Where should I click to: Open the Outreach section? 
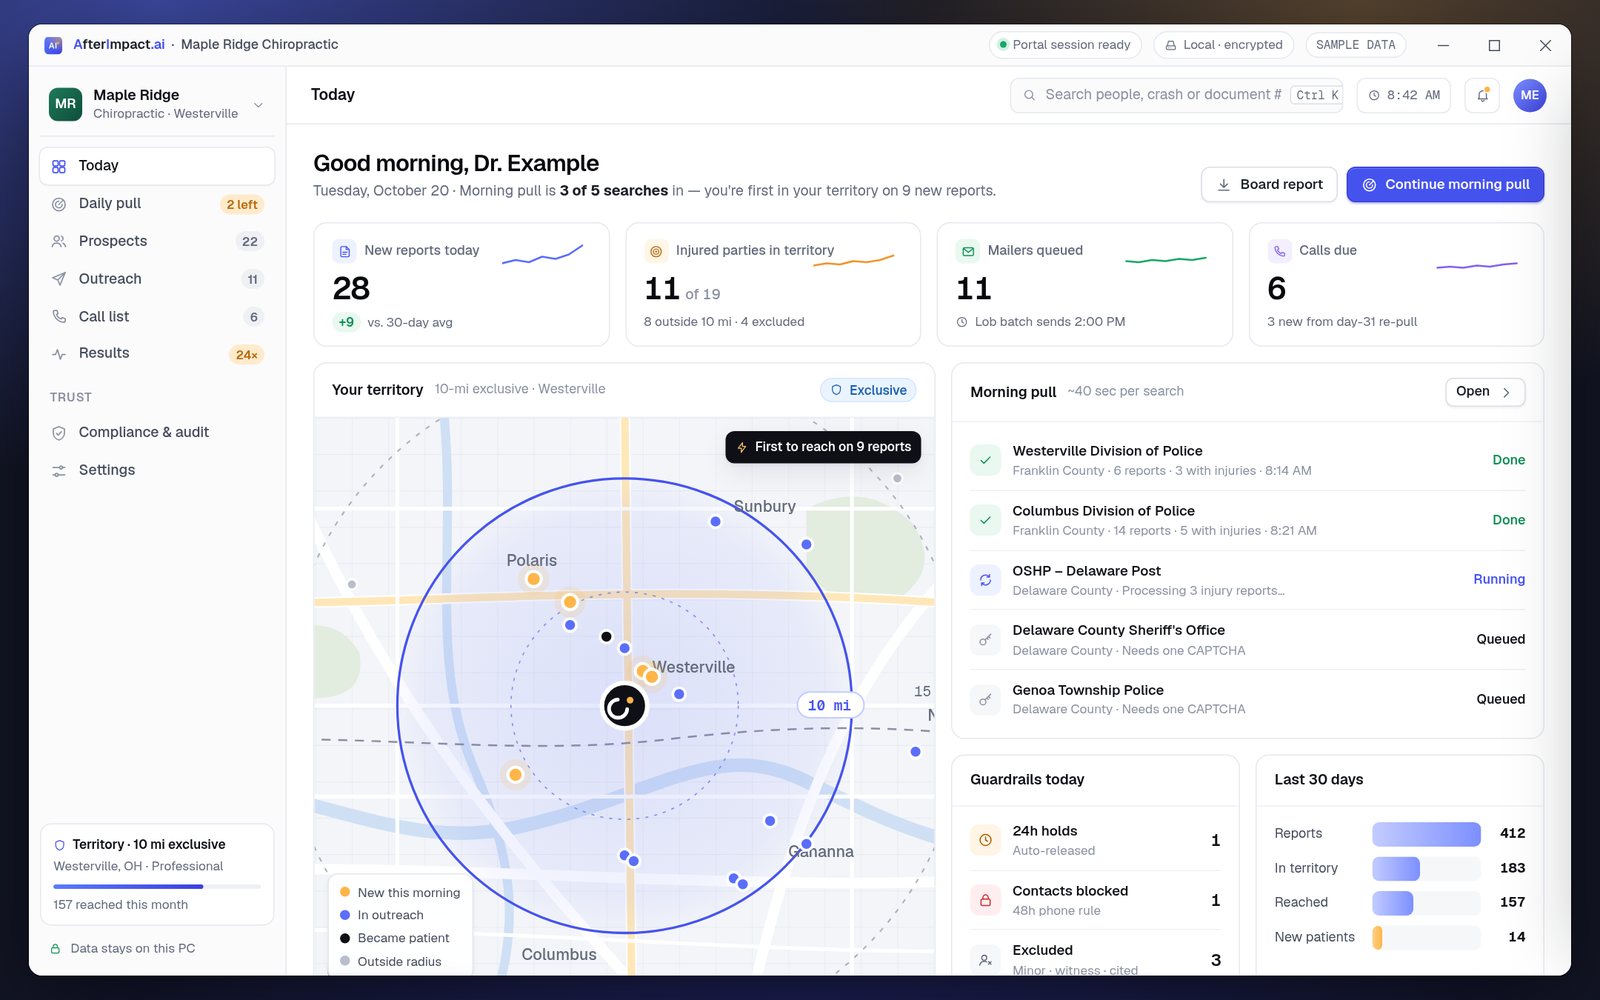pos(157,279)
